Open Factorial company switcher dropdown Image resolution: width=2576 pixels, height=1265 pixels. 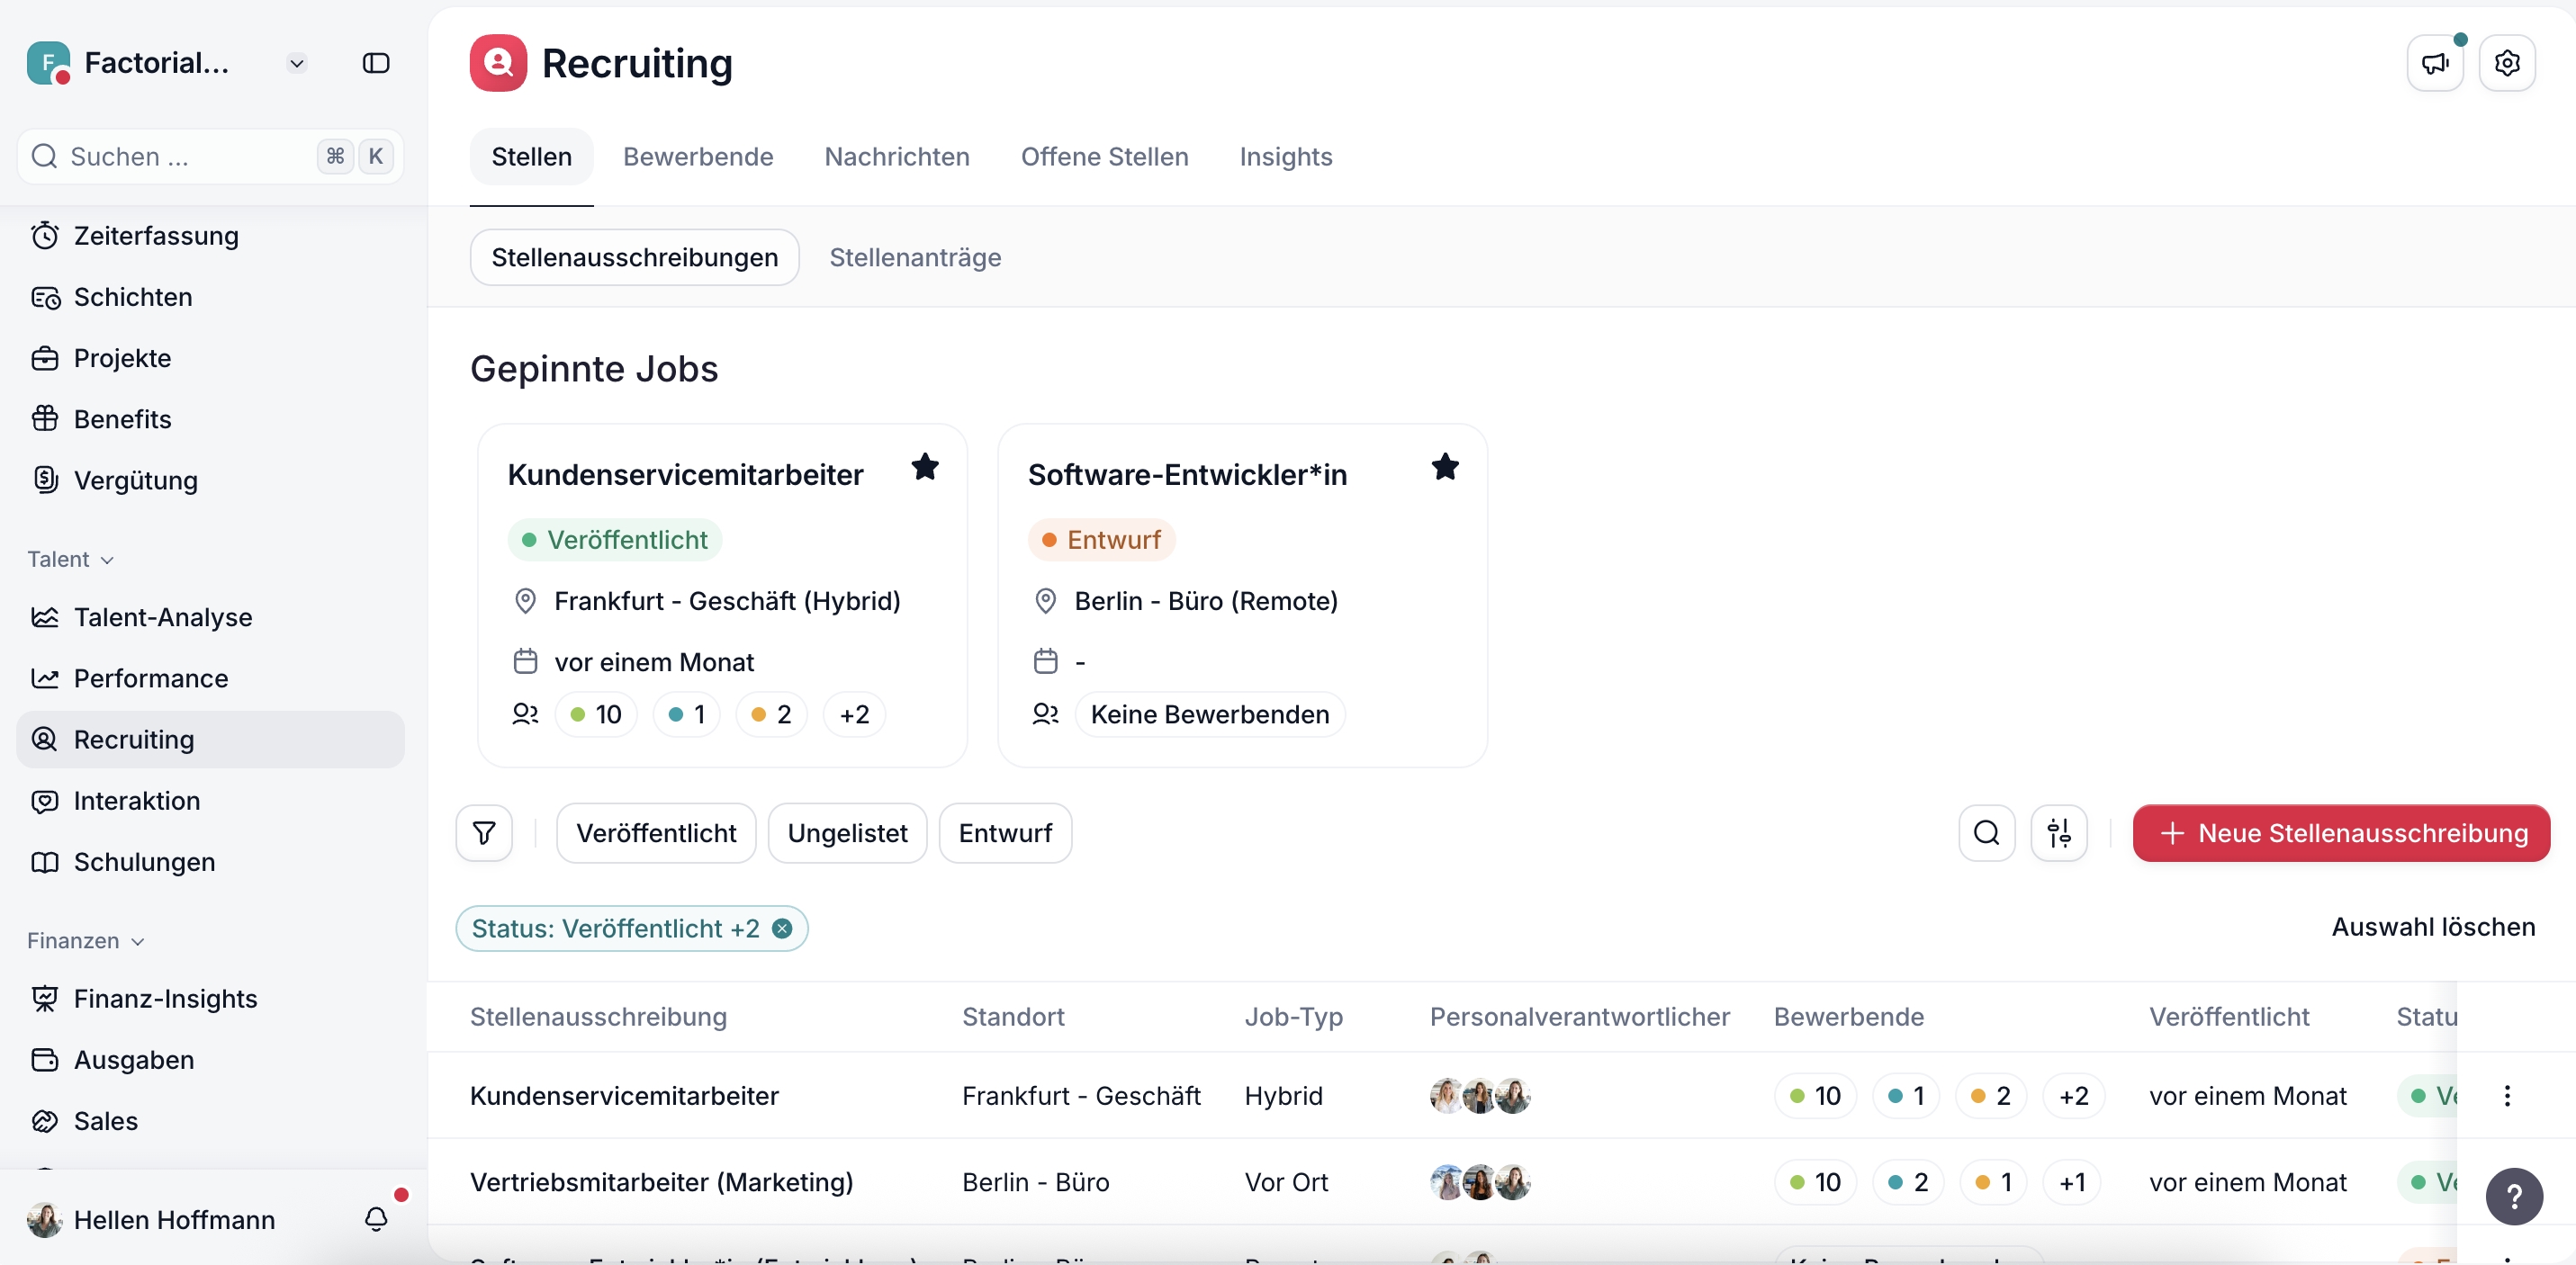[x=297, y=63]
